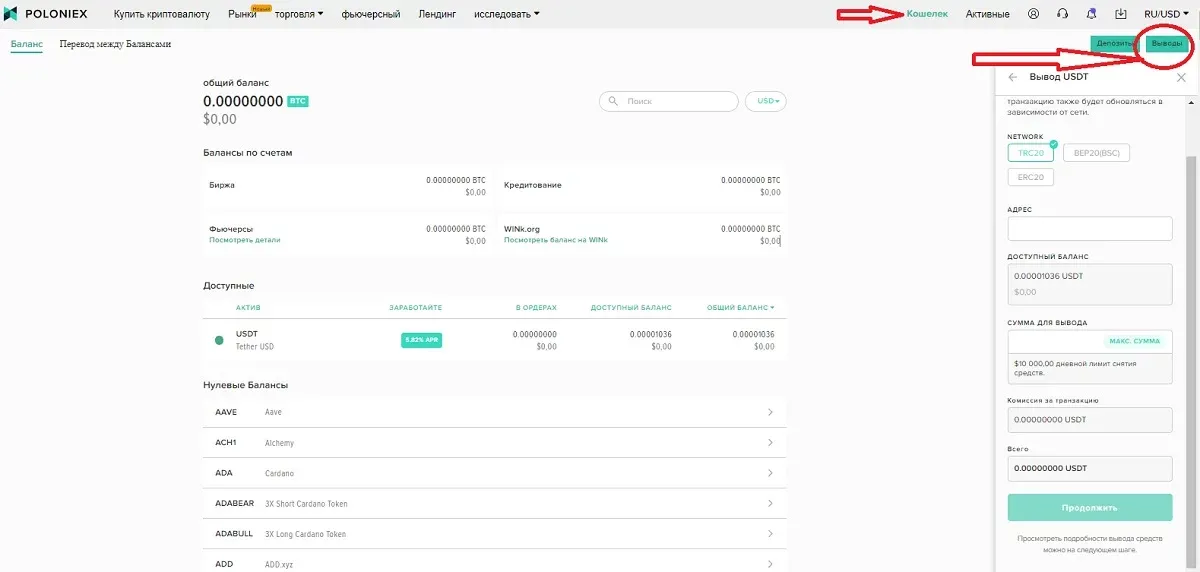
Task: Click the ДОСТУПНЫЙ БАЛАНС column header
Action: tap(631, 308)
